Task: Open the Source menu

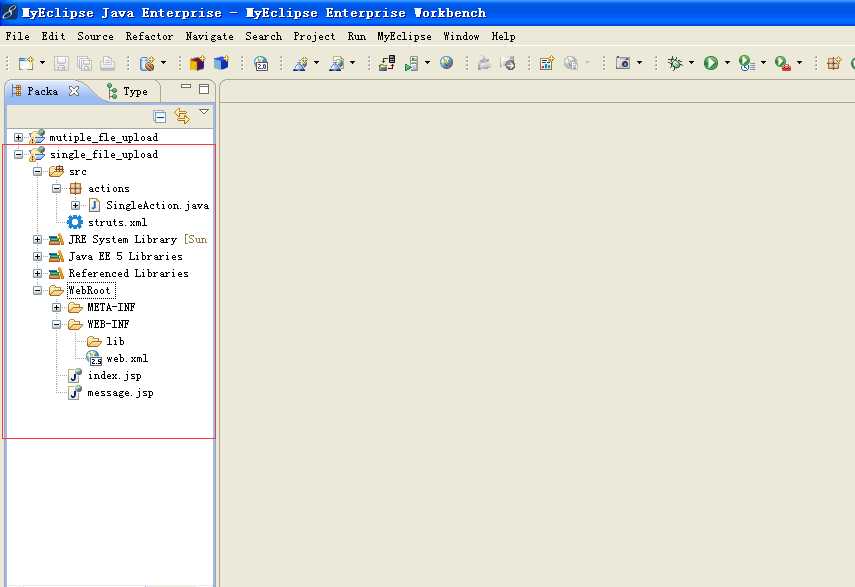Action: [95, 36]
